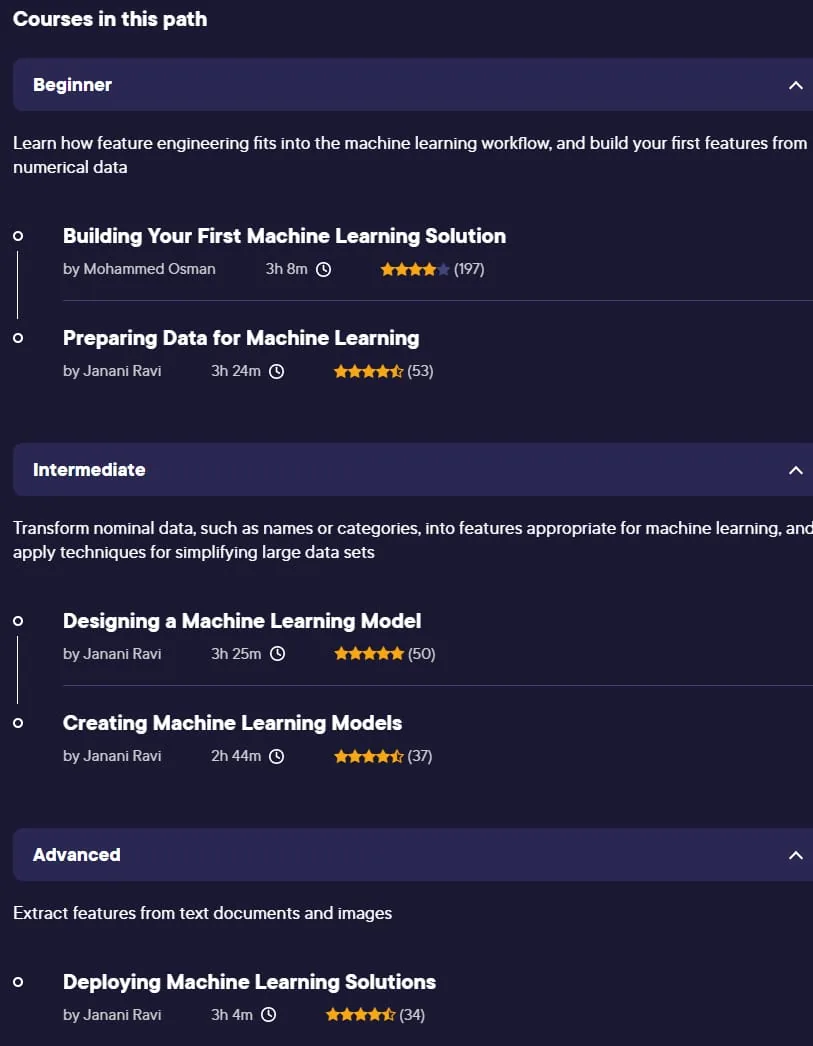
Task: Open Building Your First Machine Learning Solution course
Action: (284, 236)
